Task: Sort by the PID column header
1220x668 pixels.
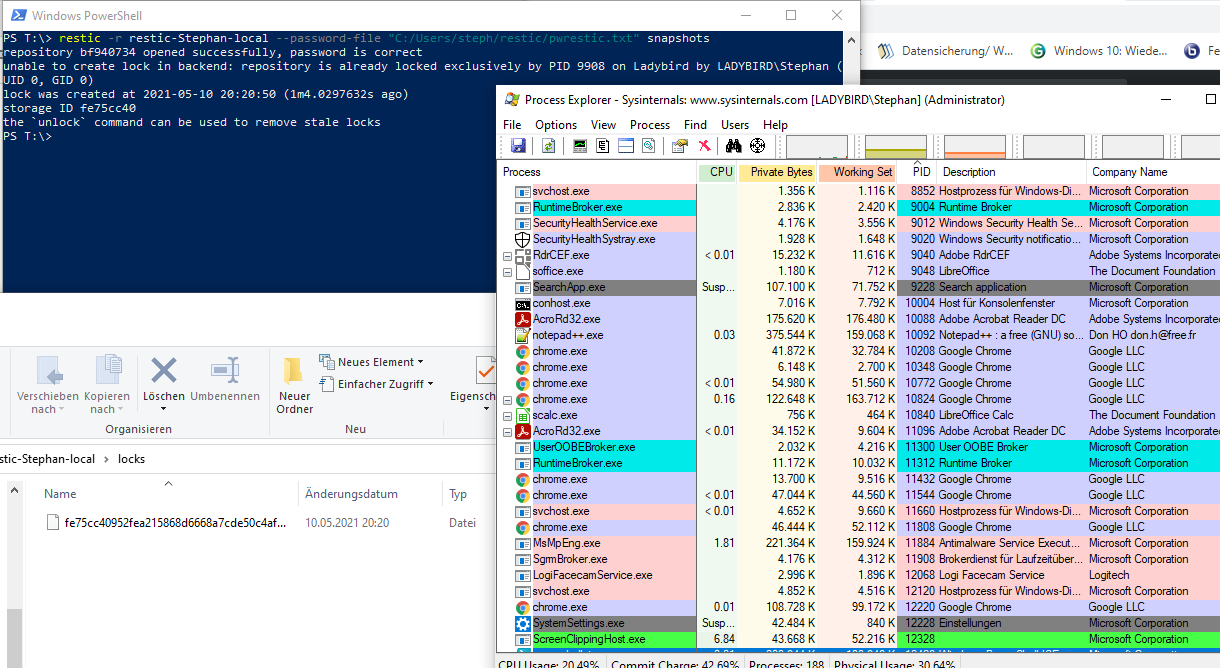Action: pos(918,172)
